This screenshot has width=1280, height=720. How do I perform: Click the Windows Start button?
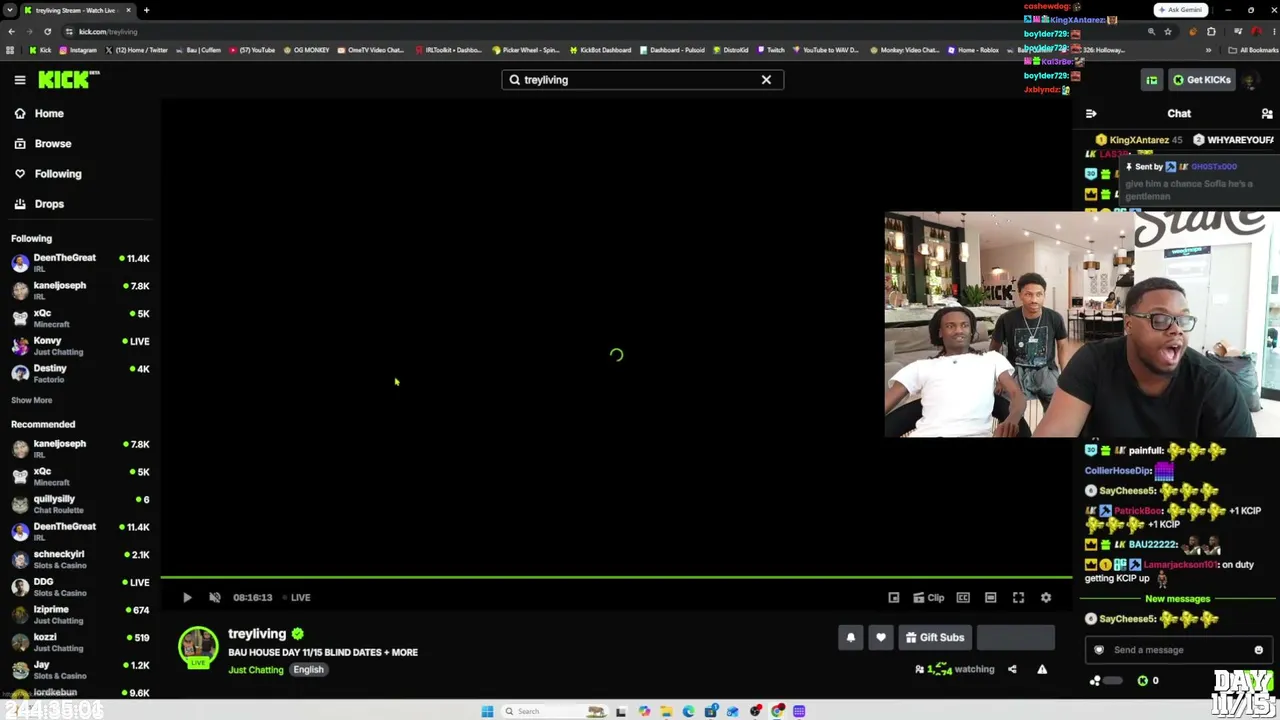tap(487, 712)
